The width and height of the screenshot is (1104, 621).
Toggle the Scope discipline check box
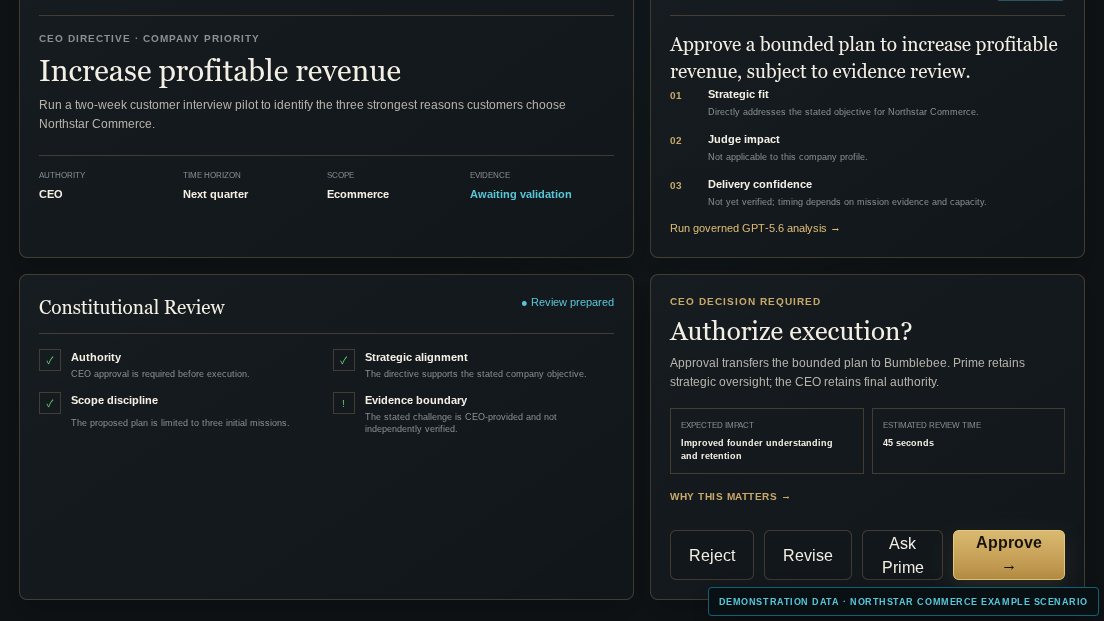50,403
